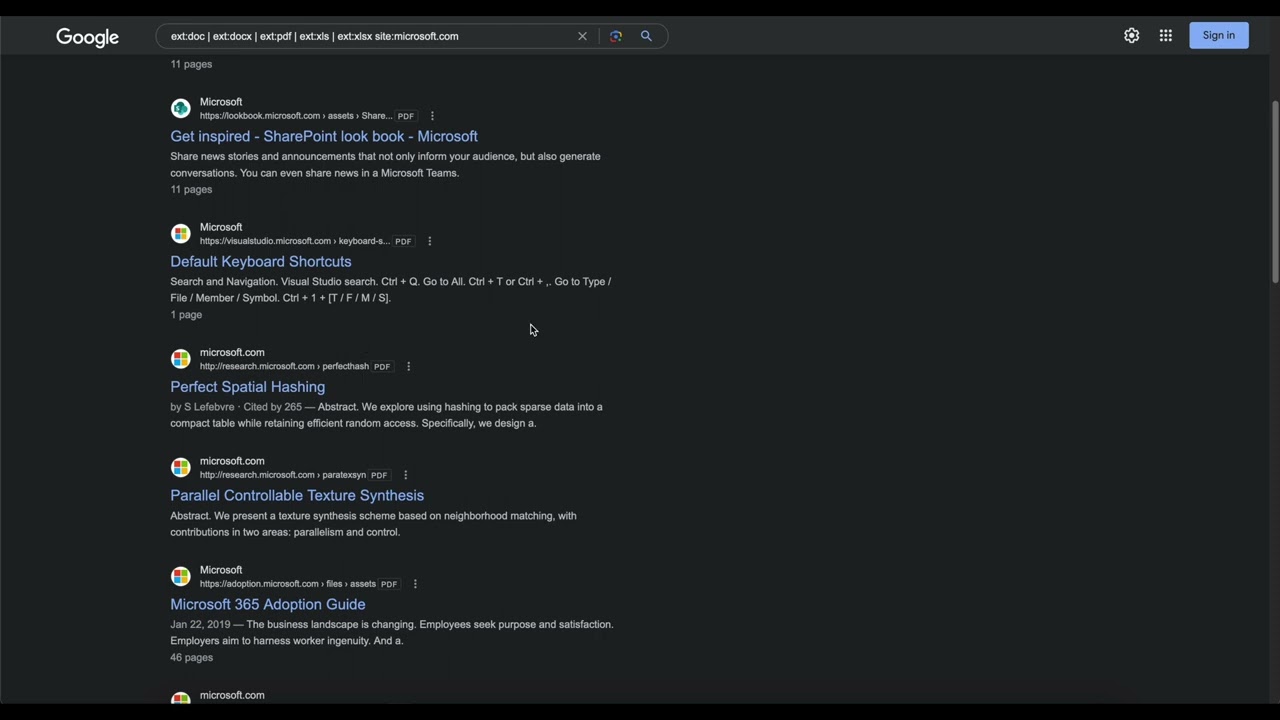Click the Microsoft favicon of the Visual Studio result
Image resolution: width=1280 pixels, height=720 pixels.
tap(180, 233)
